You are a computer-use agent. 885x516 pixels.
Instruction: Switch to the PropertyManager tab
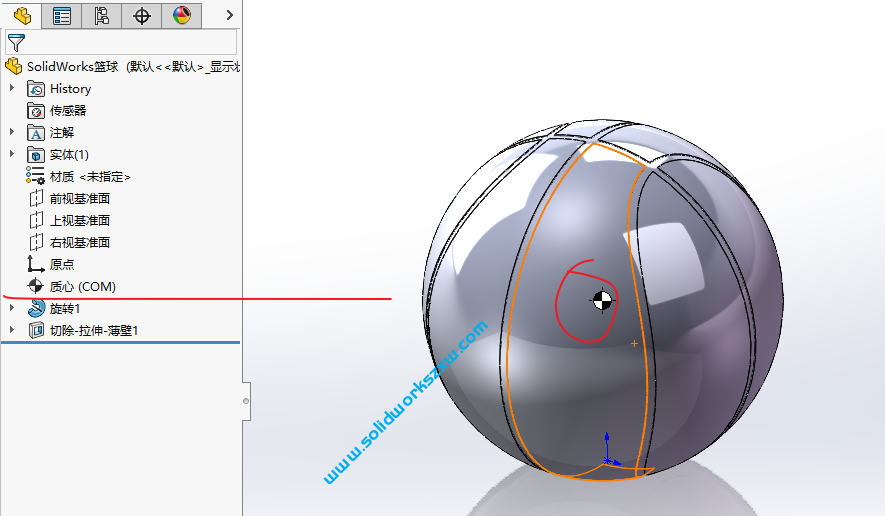(x=62, y=15)
